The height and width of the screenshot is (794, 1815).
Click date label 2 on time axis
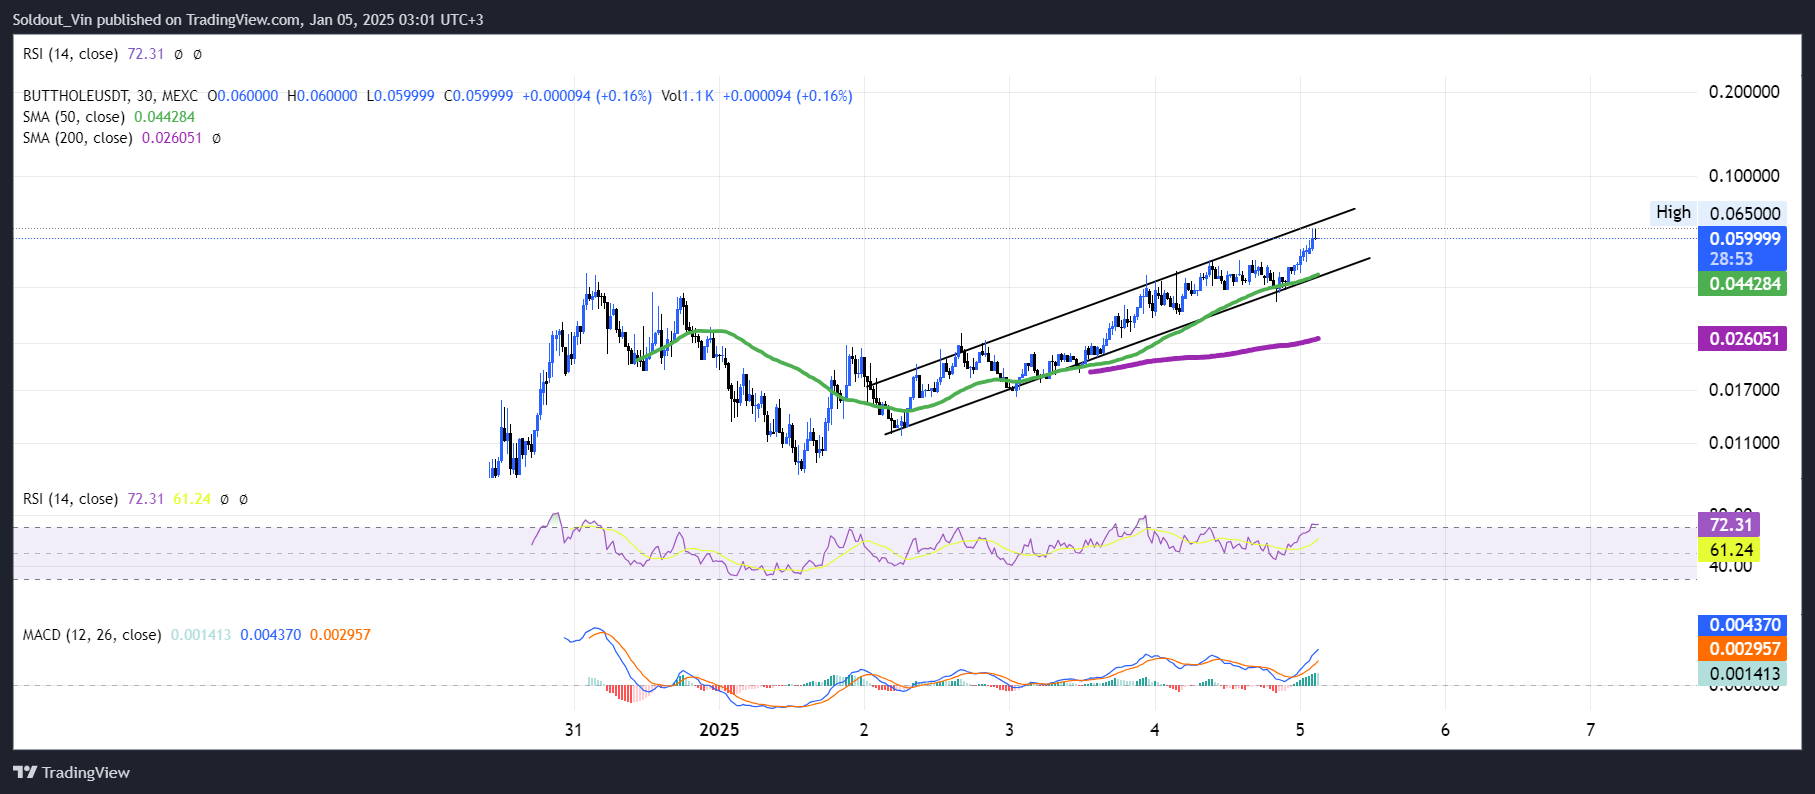[864, 730]
